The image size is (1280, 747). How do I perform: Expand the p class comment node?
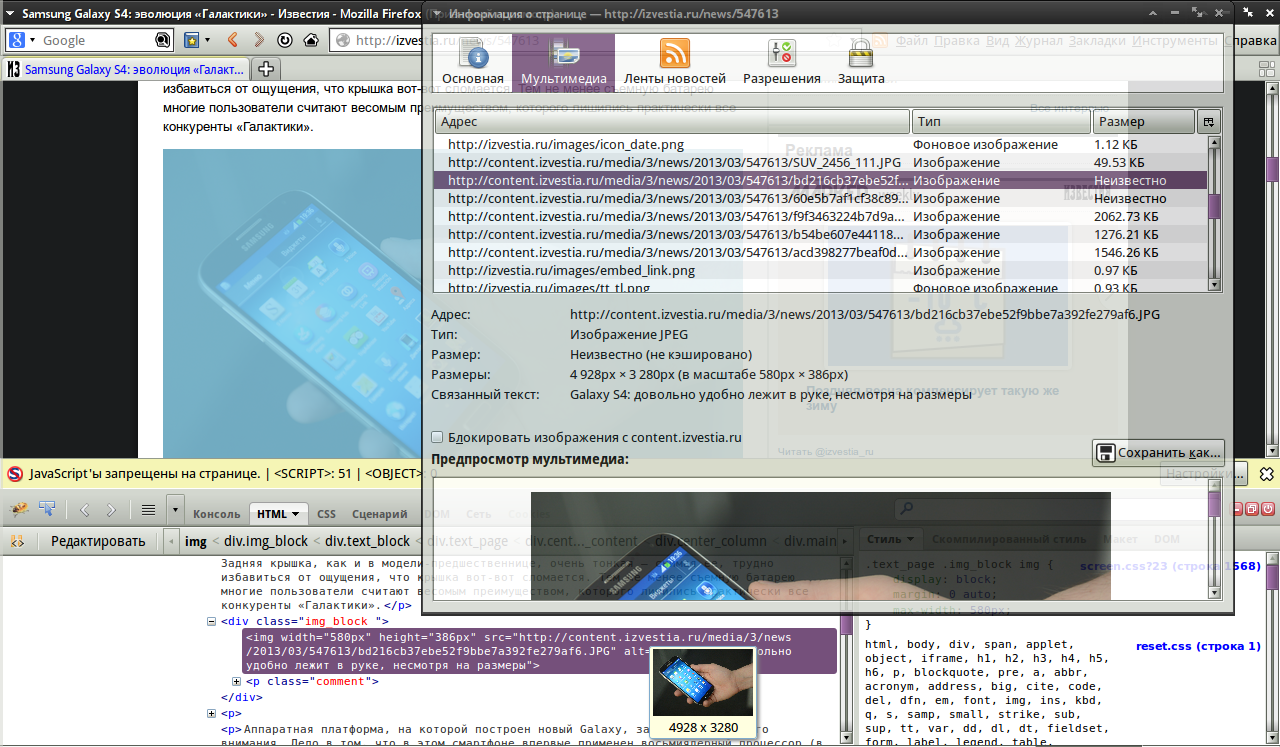click(x=237, y=682)
